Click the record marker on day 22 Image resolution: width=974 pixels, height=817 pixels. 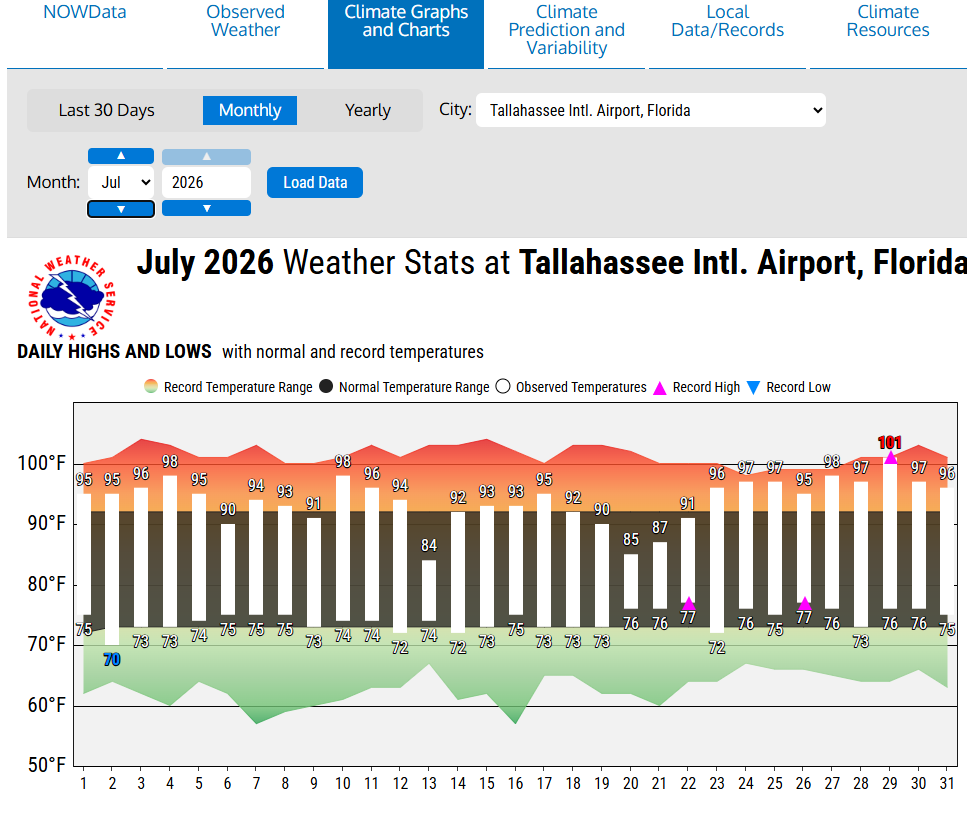click(688, 603)
